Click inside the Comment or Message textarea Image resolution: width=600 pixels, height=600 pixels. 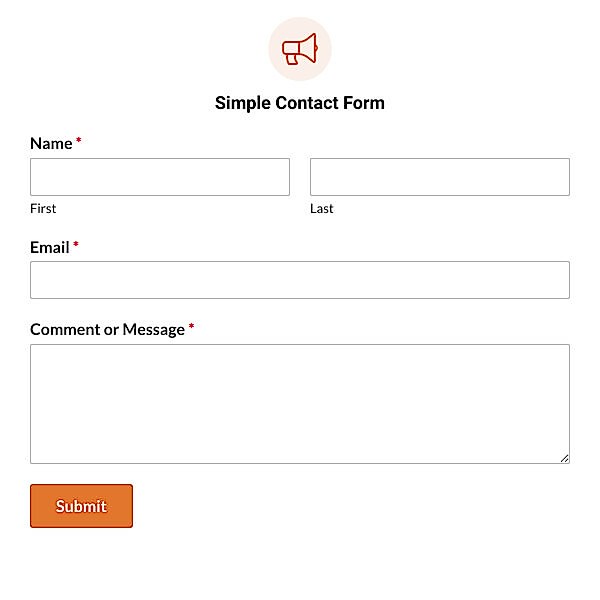(x=300, y=404)
